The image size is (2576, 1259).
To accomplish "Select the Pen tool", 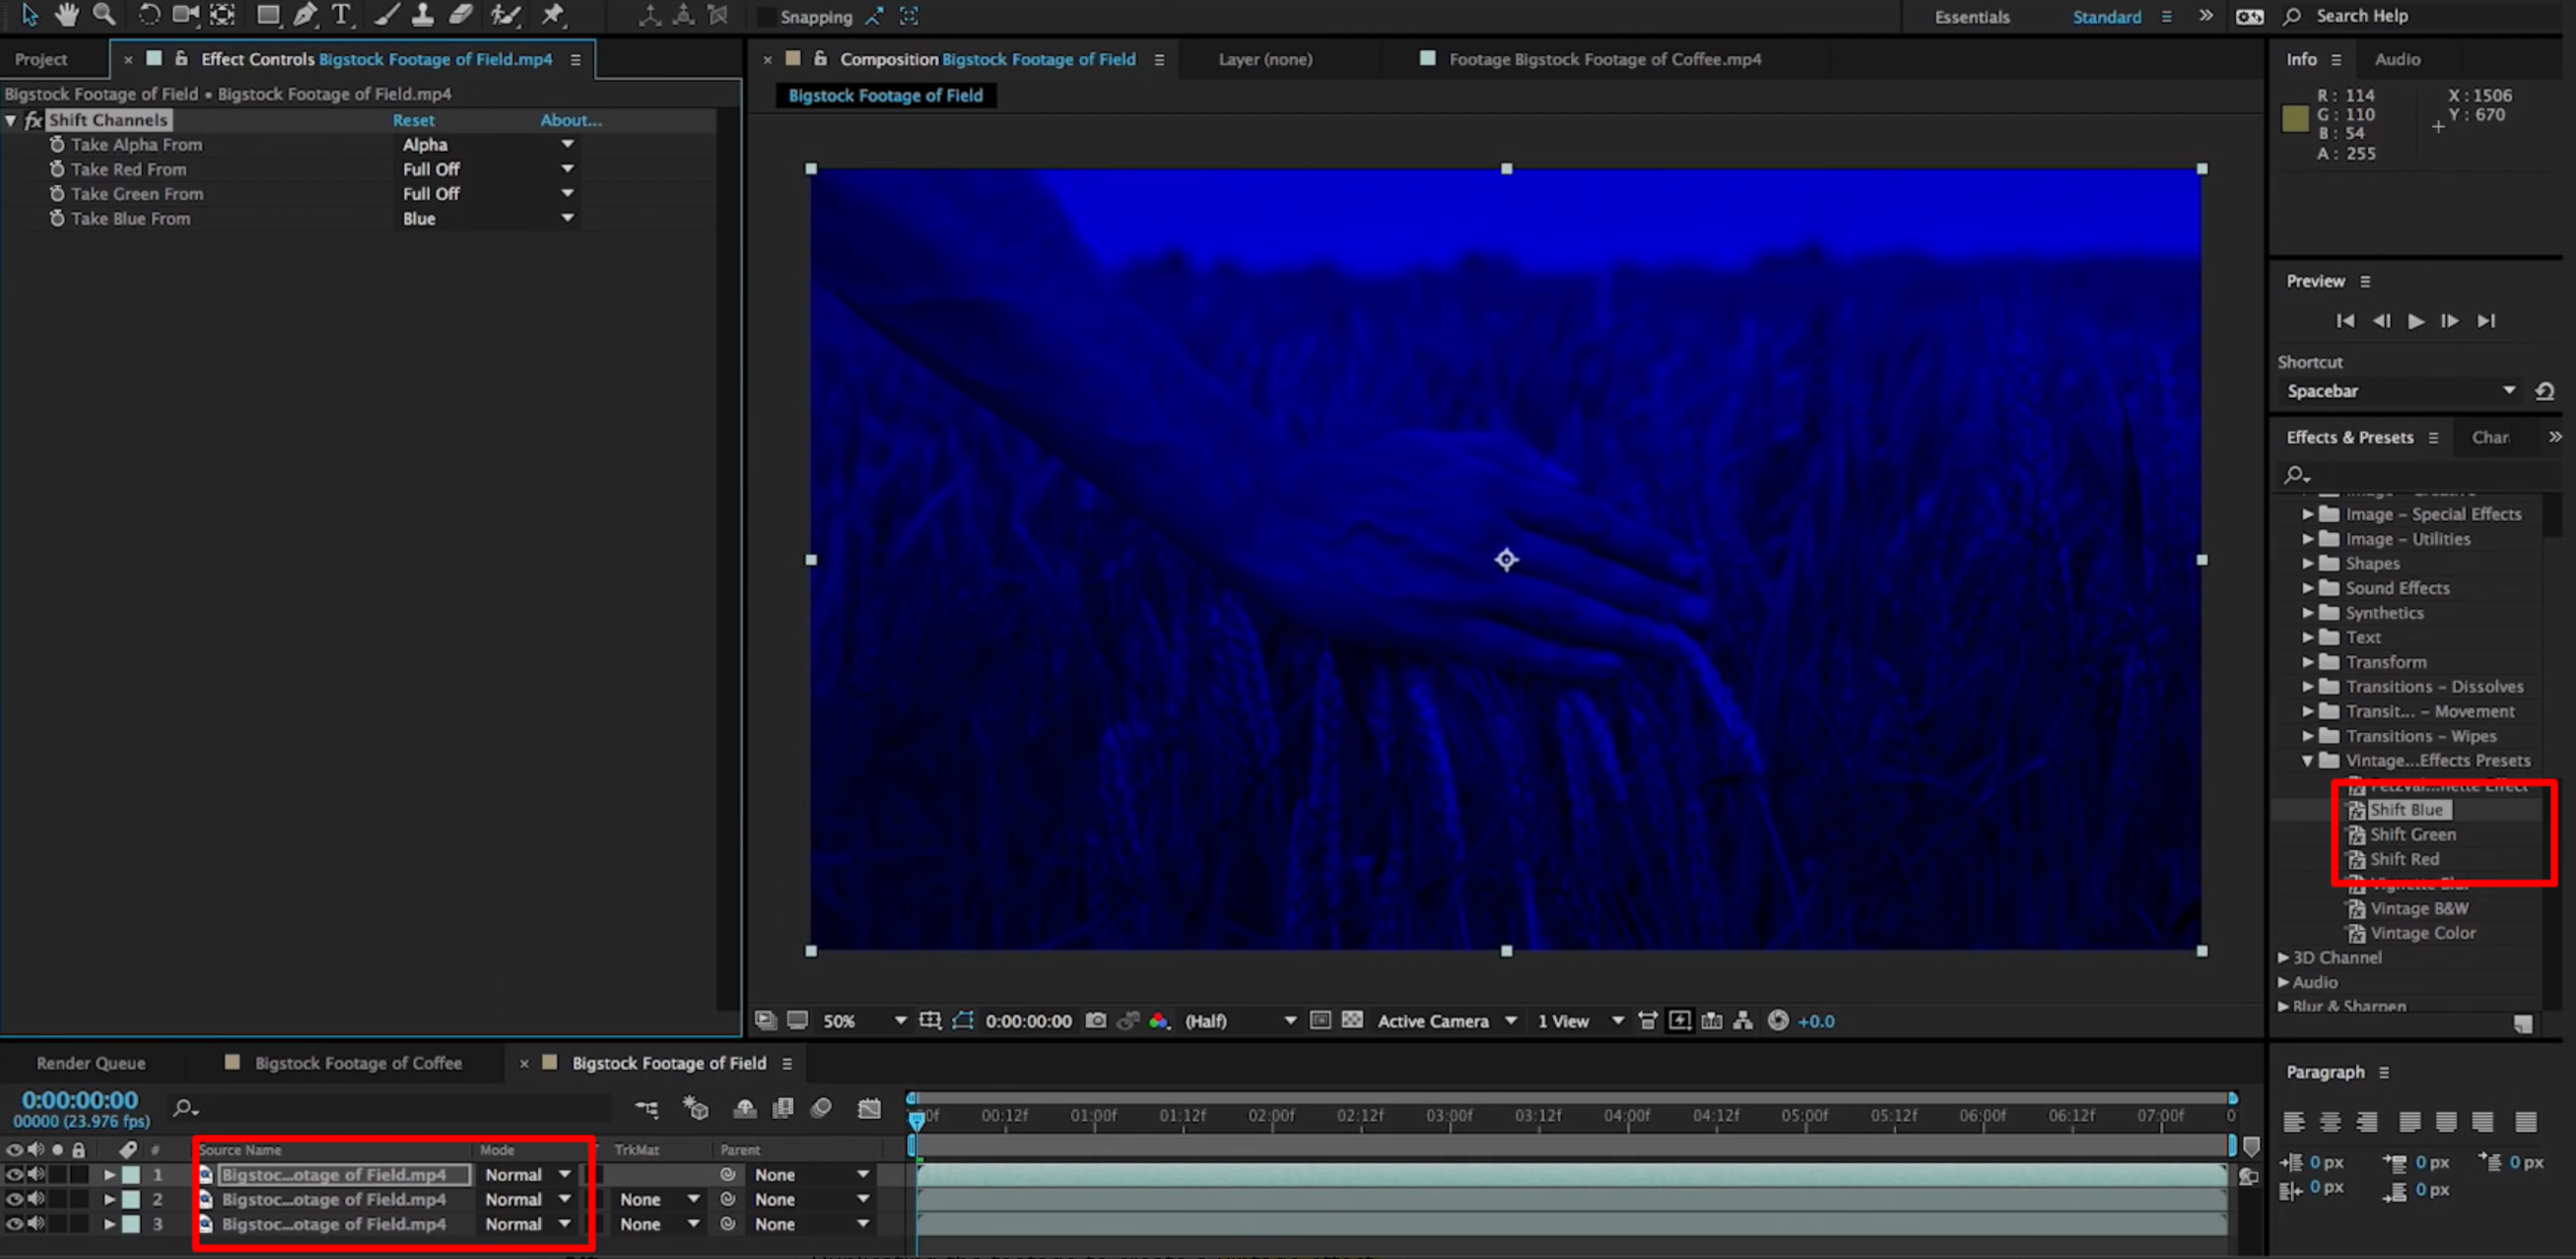I will tap(305, 15).
